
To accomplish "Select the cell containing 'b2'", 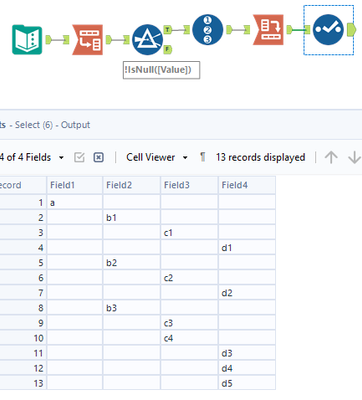I will coord(132,263).
